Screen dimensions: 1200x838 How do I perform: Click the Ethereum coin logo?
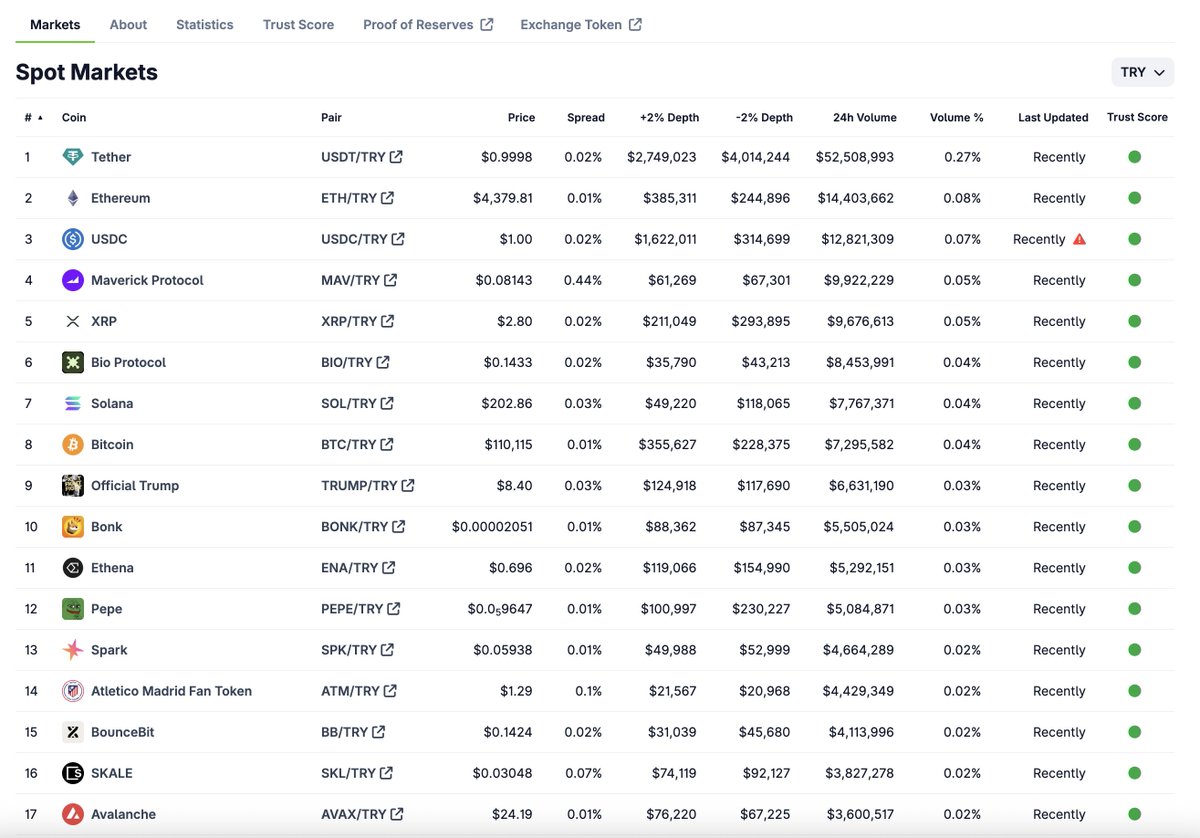click(73, 198)
